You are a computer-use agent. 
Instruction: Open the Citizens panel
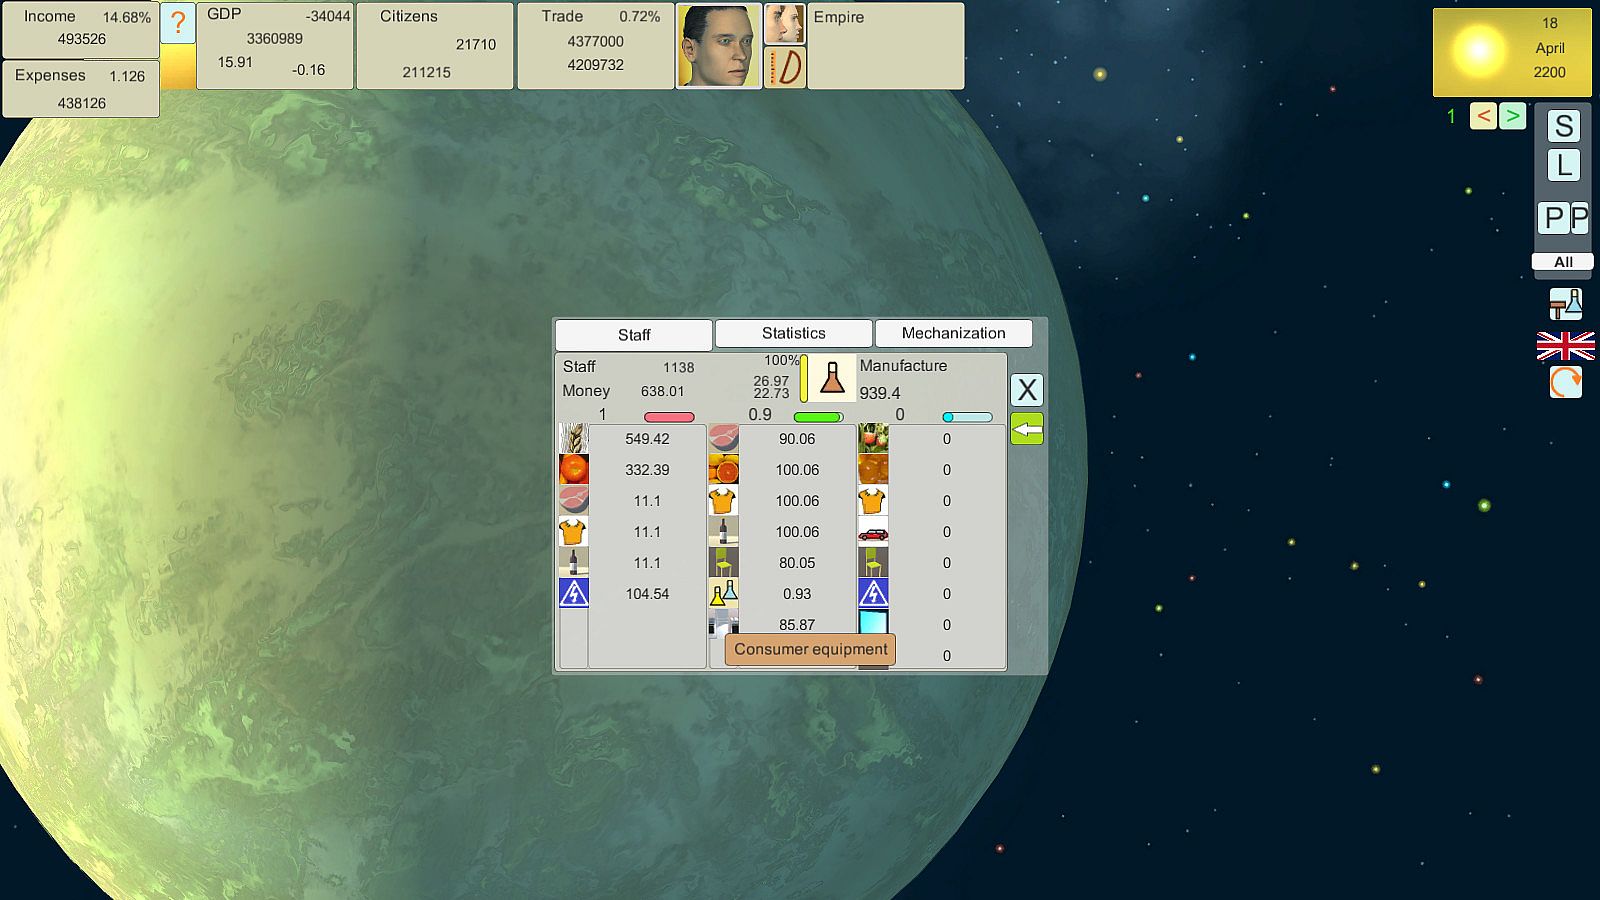[435, 45]
